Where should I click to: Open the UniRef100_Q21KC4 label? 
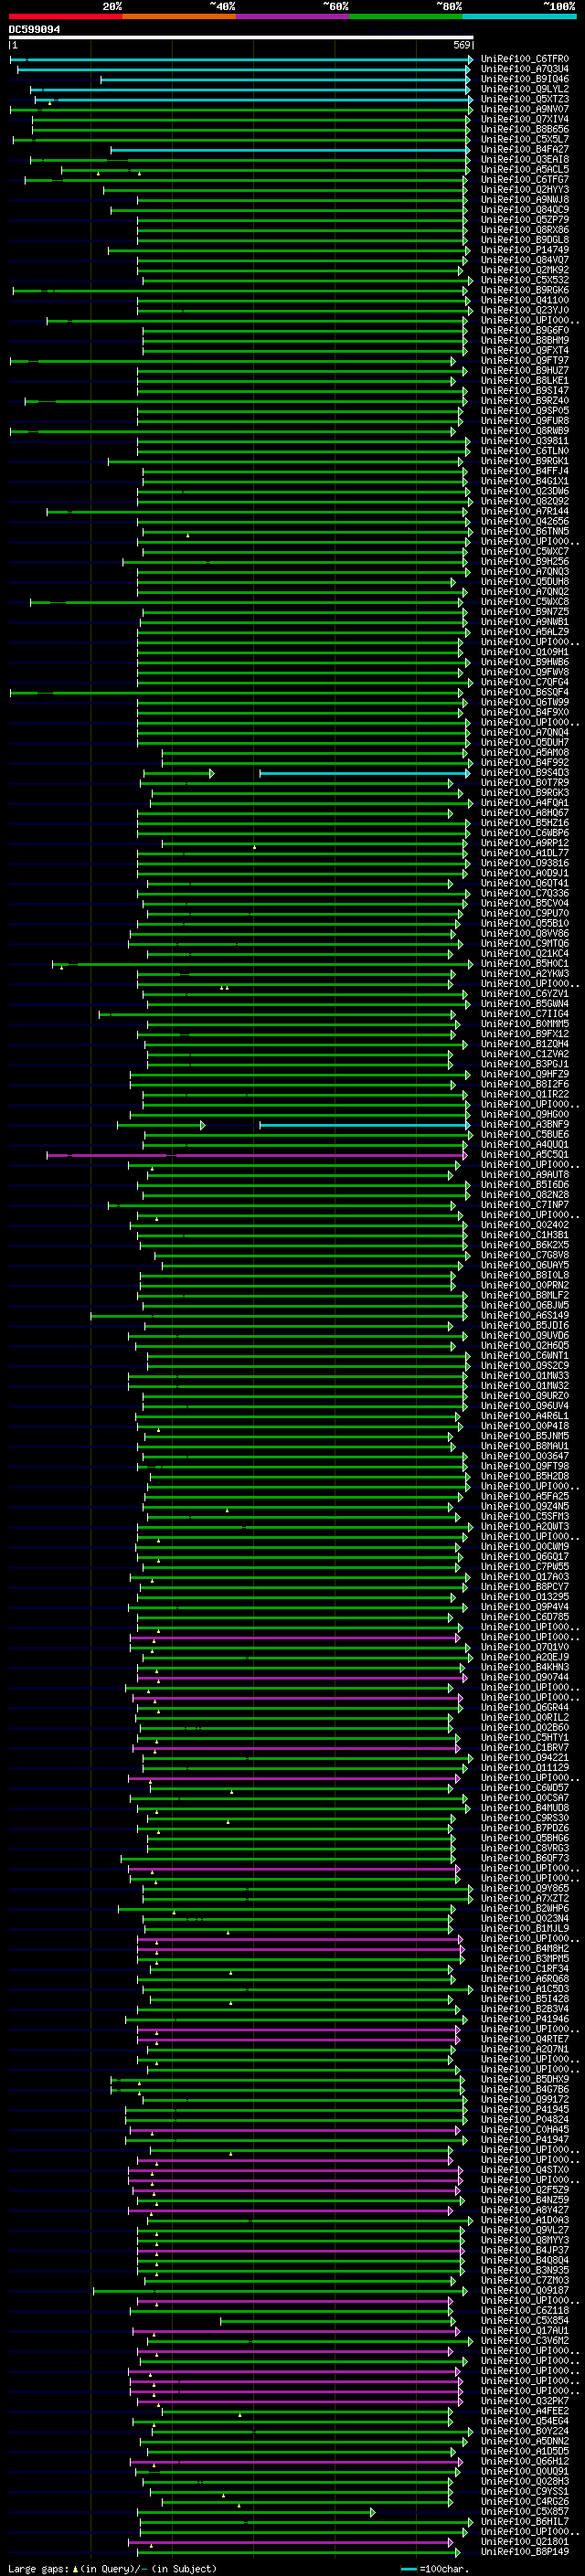(x=524, y=953)
